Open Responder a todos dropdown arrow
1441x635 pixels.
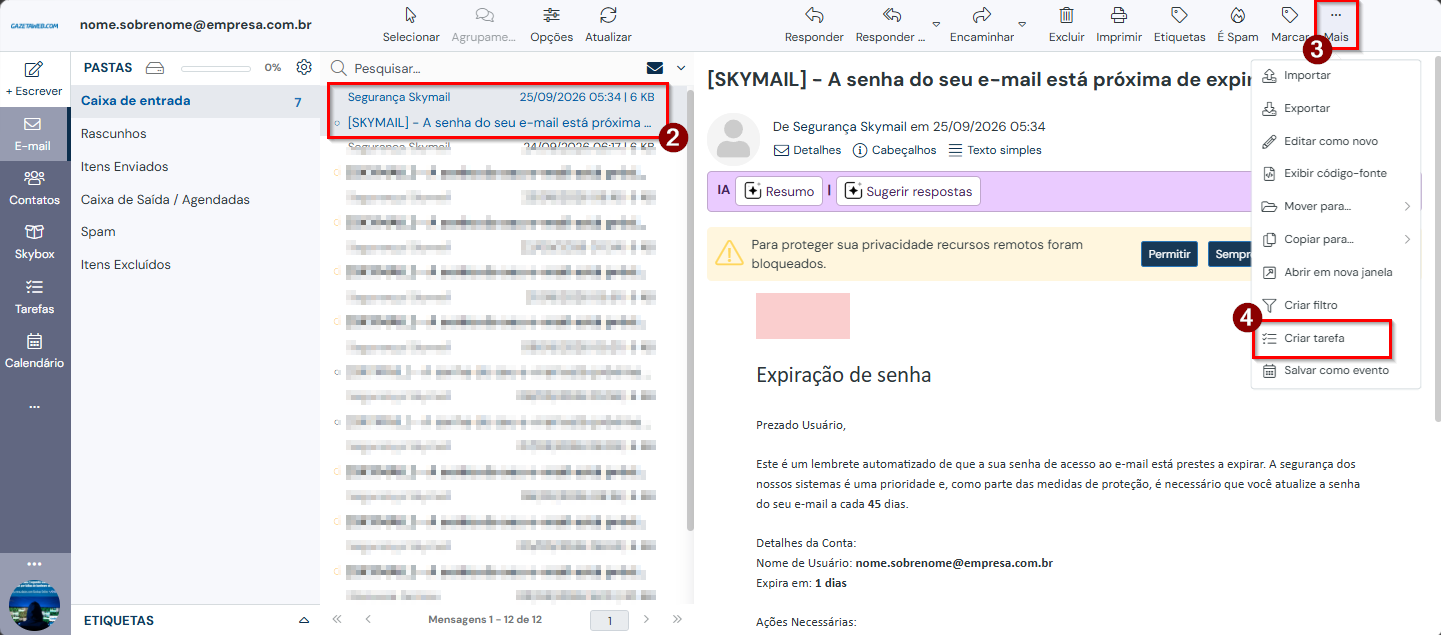(936, 24)
